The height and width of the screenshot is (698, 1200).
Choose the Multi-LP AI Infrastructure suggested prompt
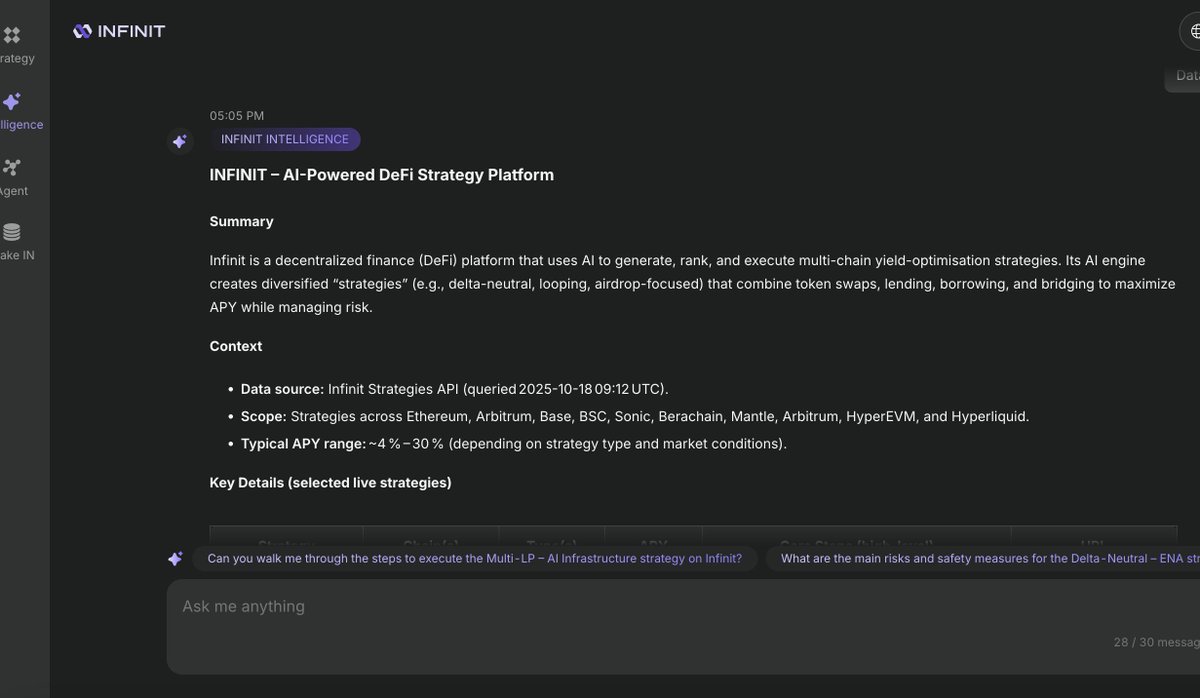click(475, 559)
